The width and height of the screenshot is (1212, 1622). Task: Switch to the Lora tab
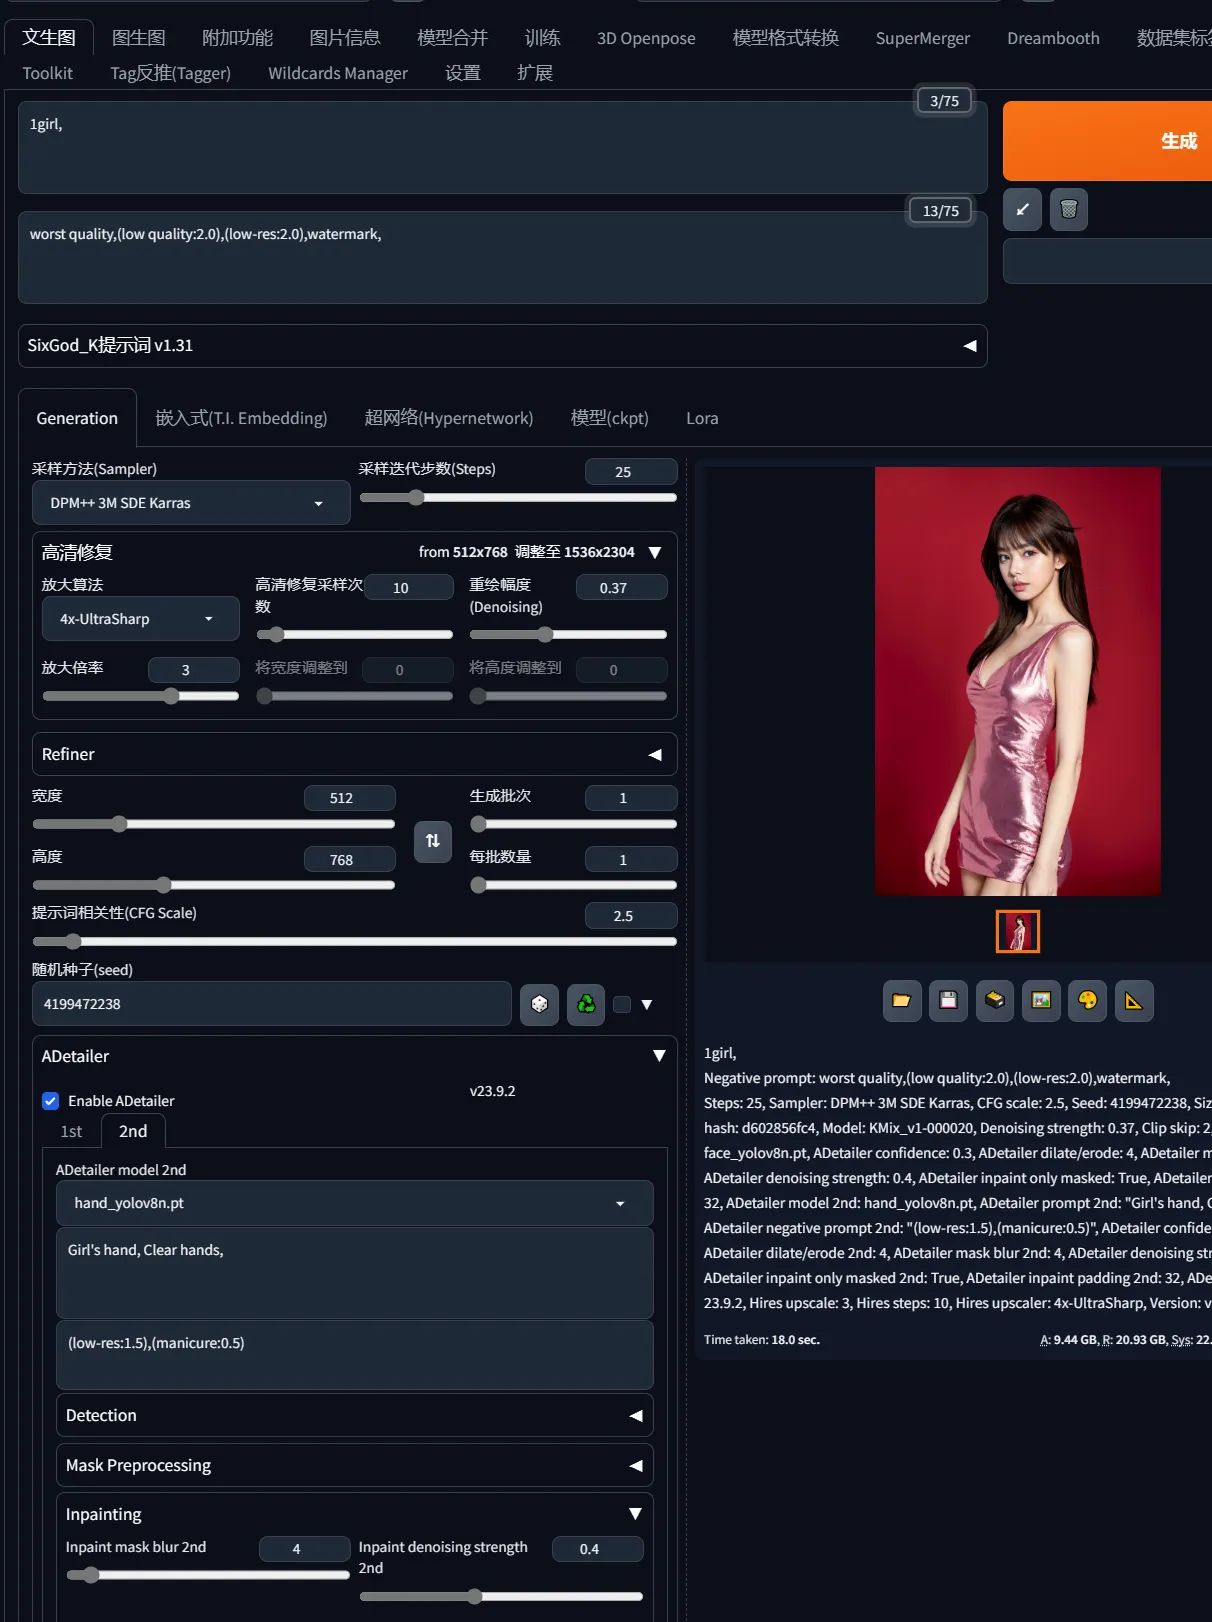702,418
